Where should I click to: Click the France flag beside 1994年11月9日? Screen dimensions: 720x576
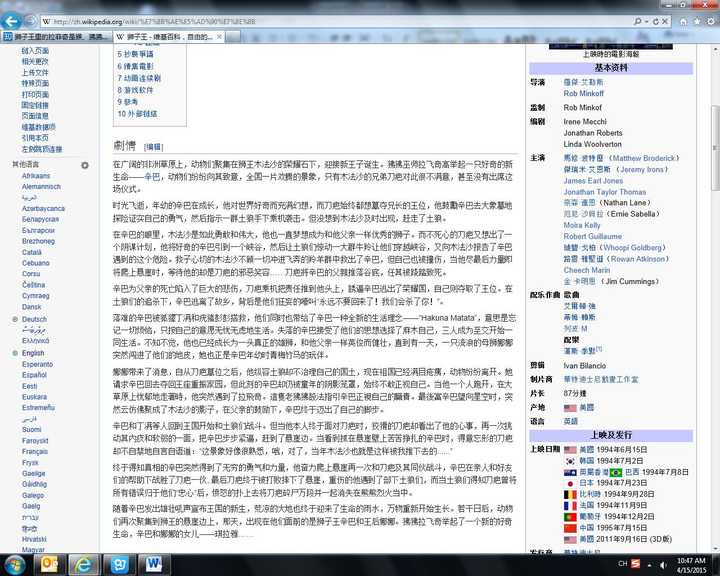pos(570,505)
